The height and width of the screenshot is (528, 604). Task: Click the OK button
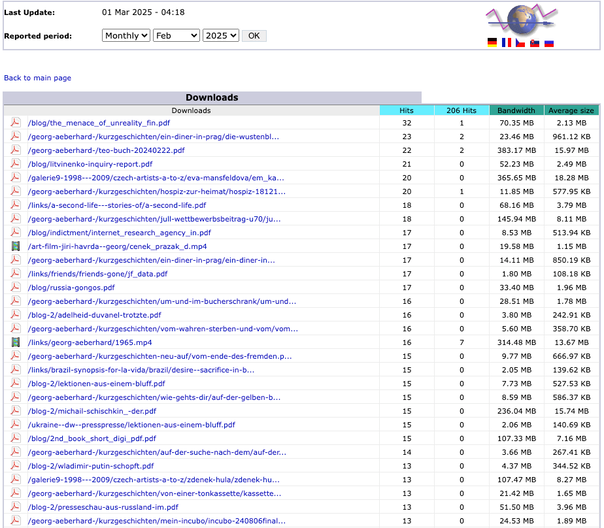(254, 36)
